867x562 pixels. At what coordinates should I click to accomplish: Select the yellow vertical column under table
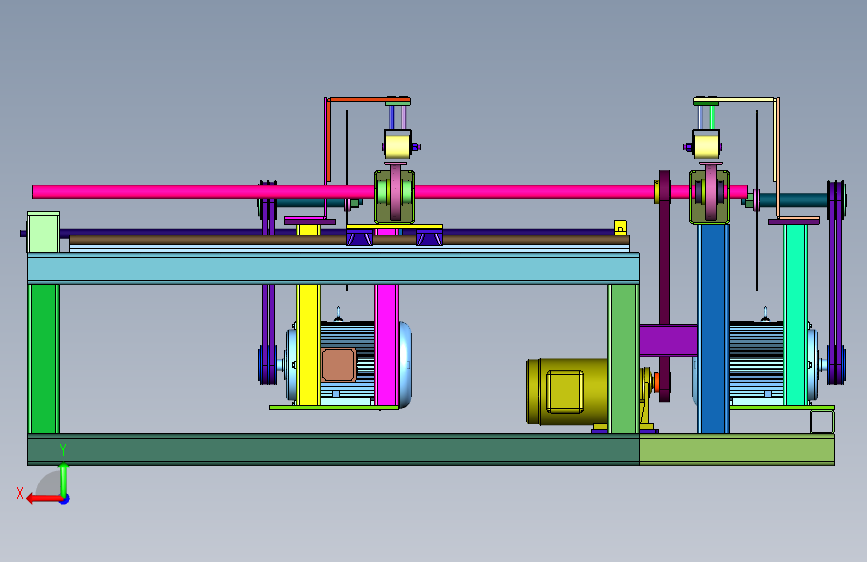308,345
